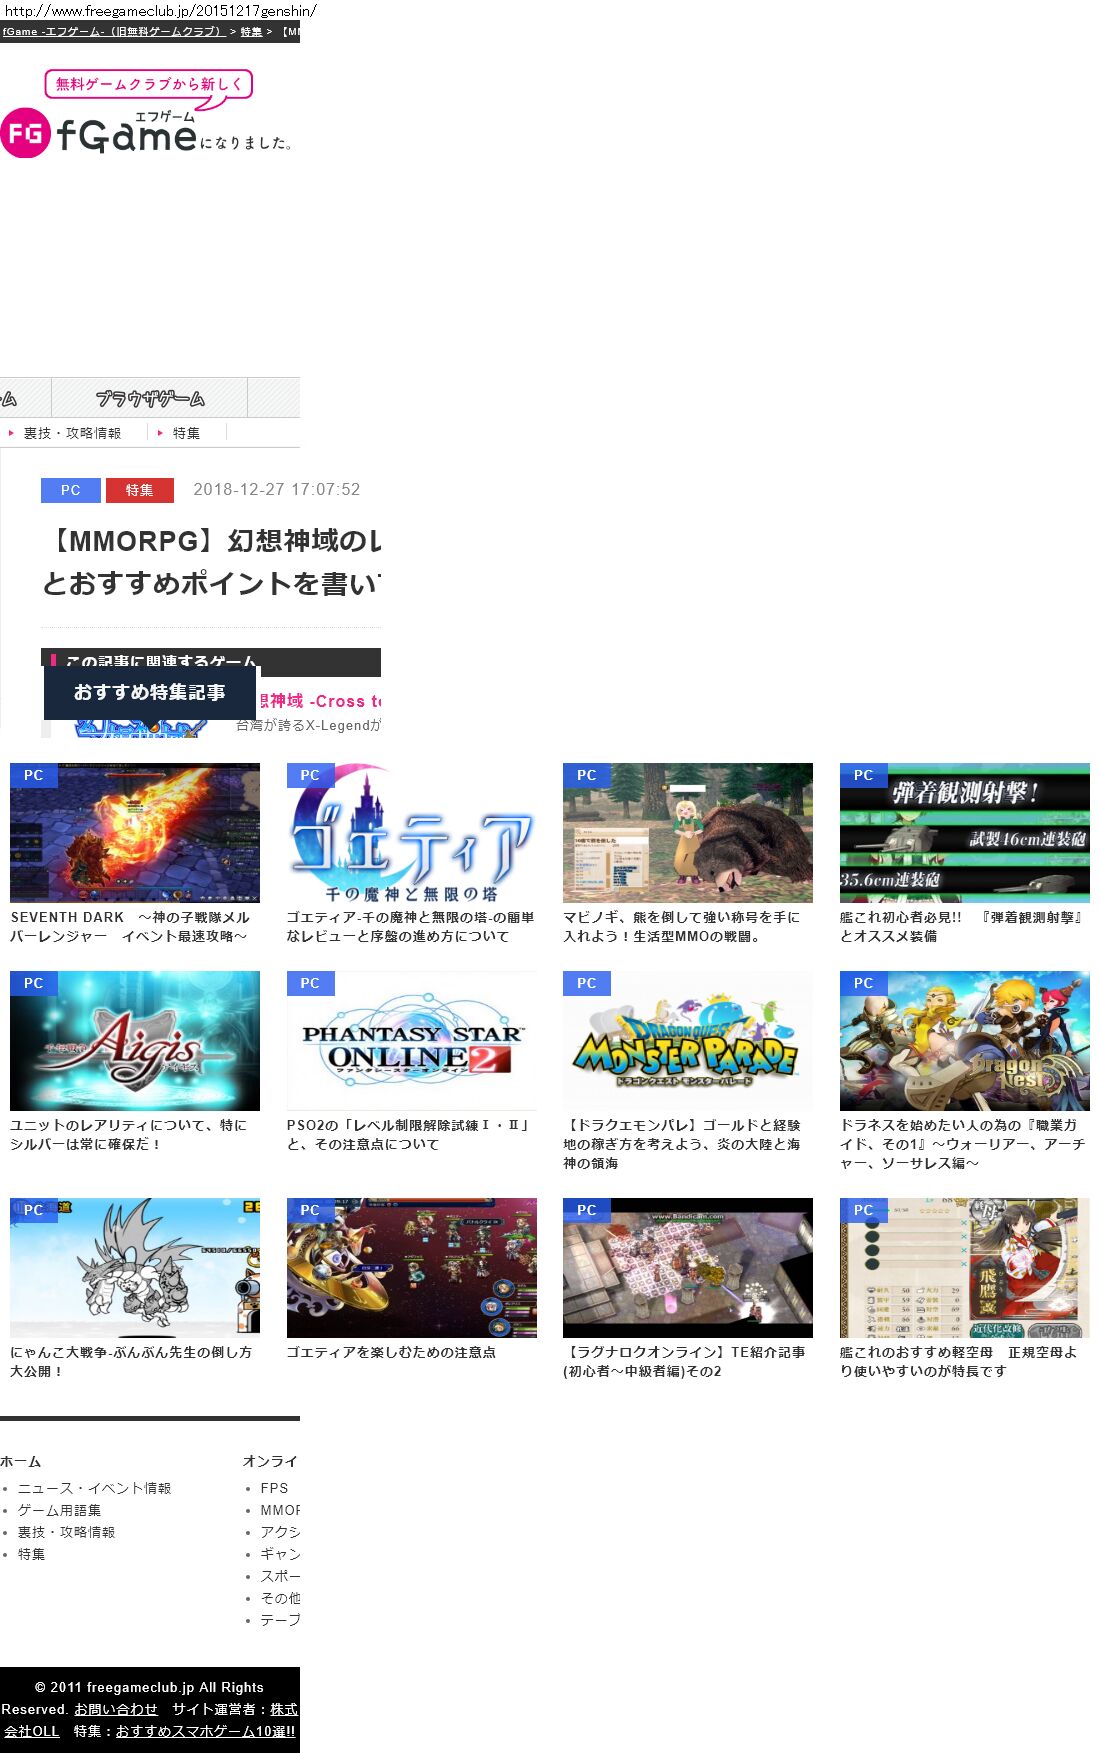The height and width of the screenshot is (1753, 1100).
Task: Click 艦これ初心者必見 title text
Action: (962, 927)
